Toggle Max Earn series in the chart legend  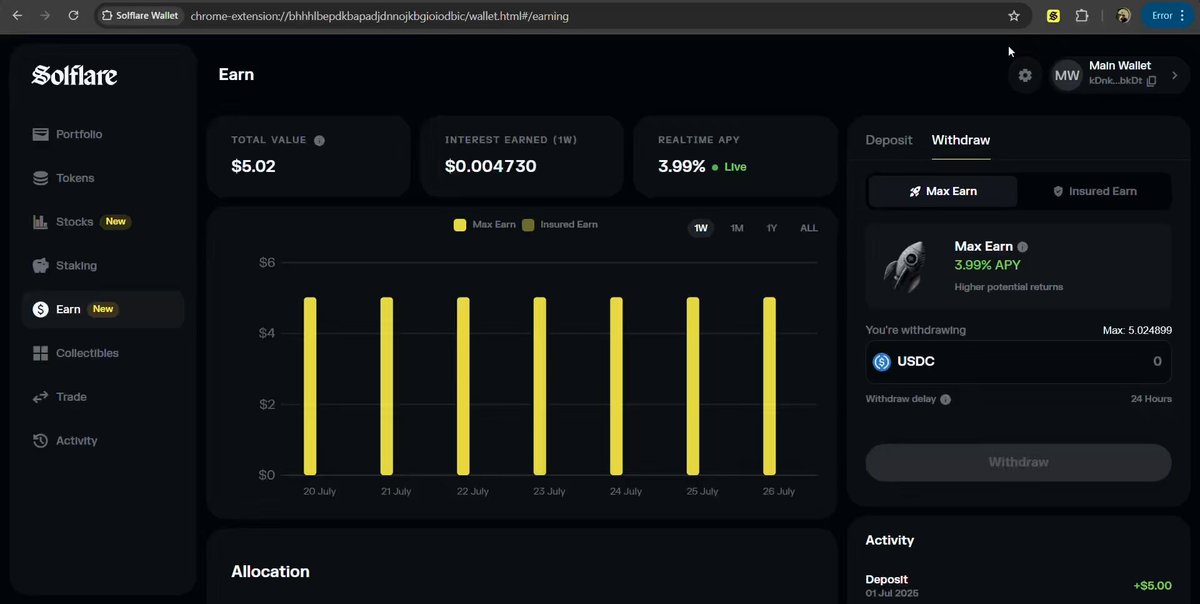coord(485,225)
